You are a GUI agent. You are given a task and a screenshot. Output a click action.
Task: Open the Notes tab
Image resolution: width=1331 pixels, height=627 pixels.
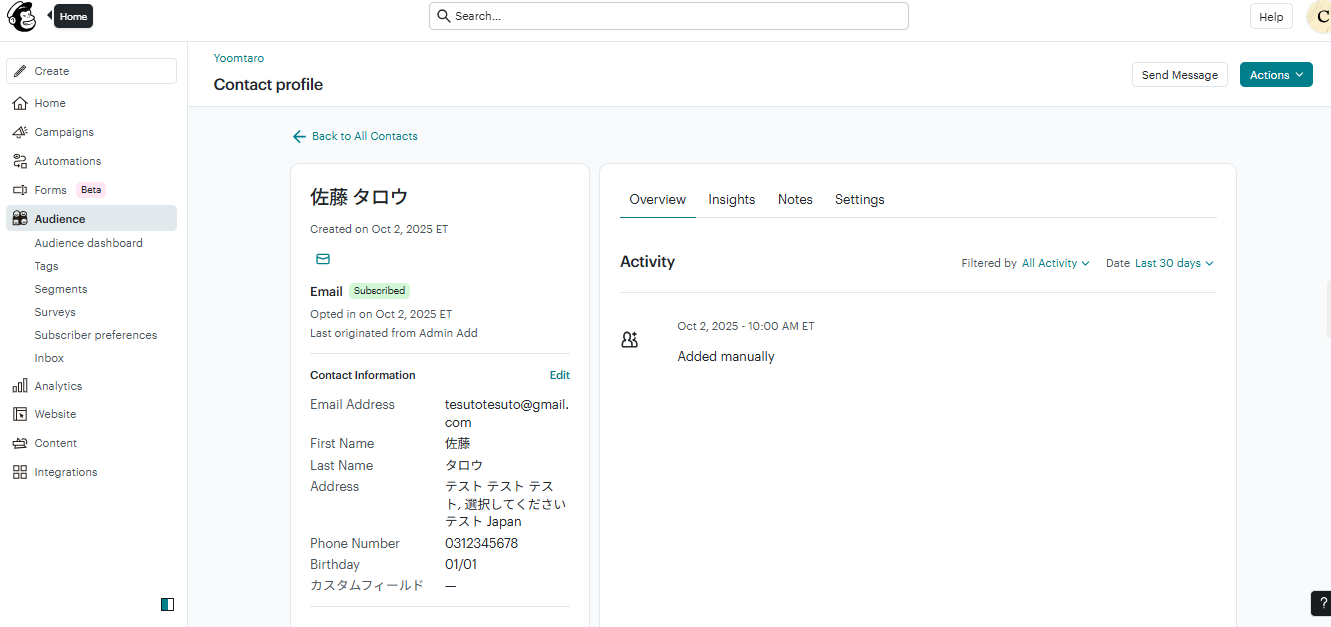pyautogui.click(x=795, y=200)
